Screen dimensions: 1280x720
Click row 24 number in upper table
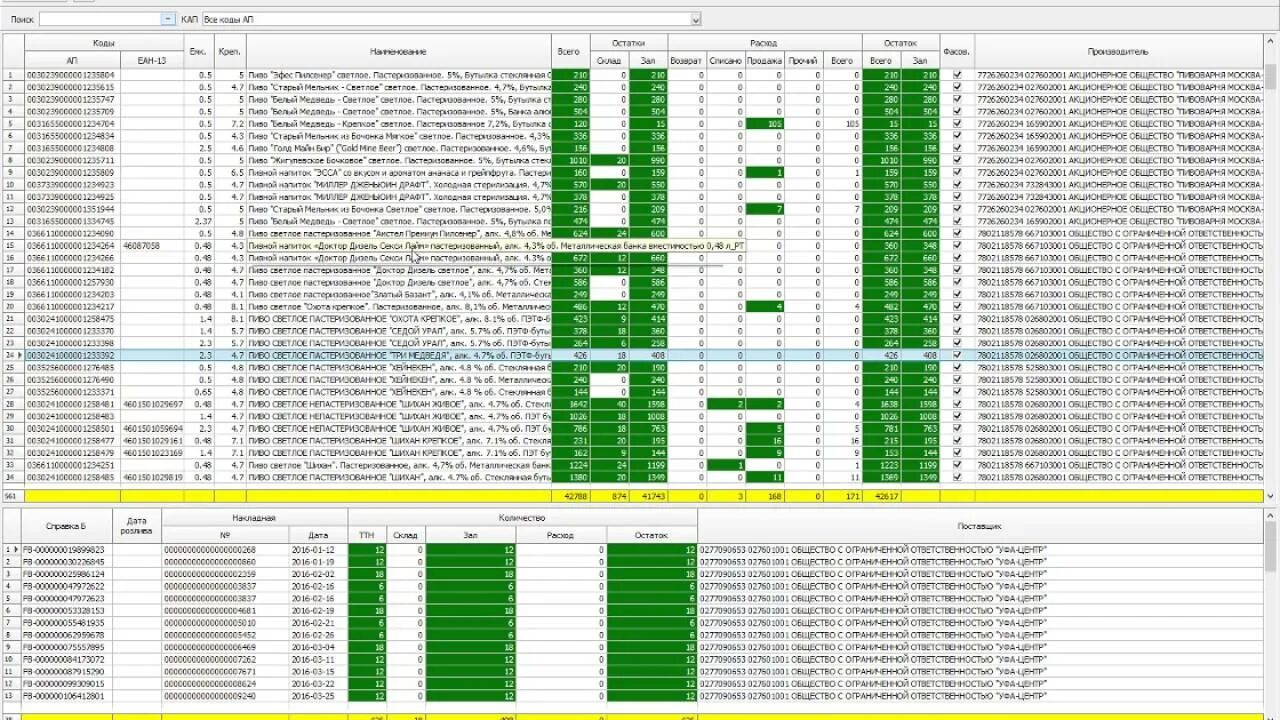11,355
